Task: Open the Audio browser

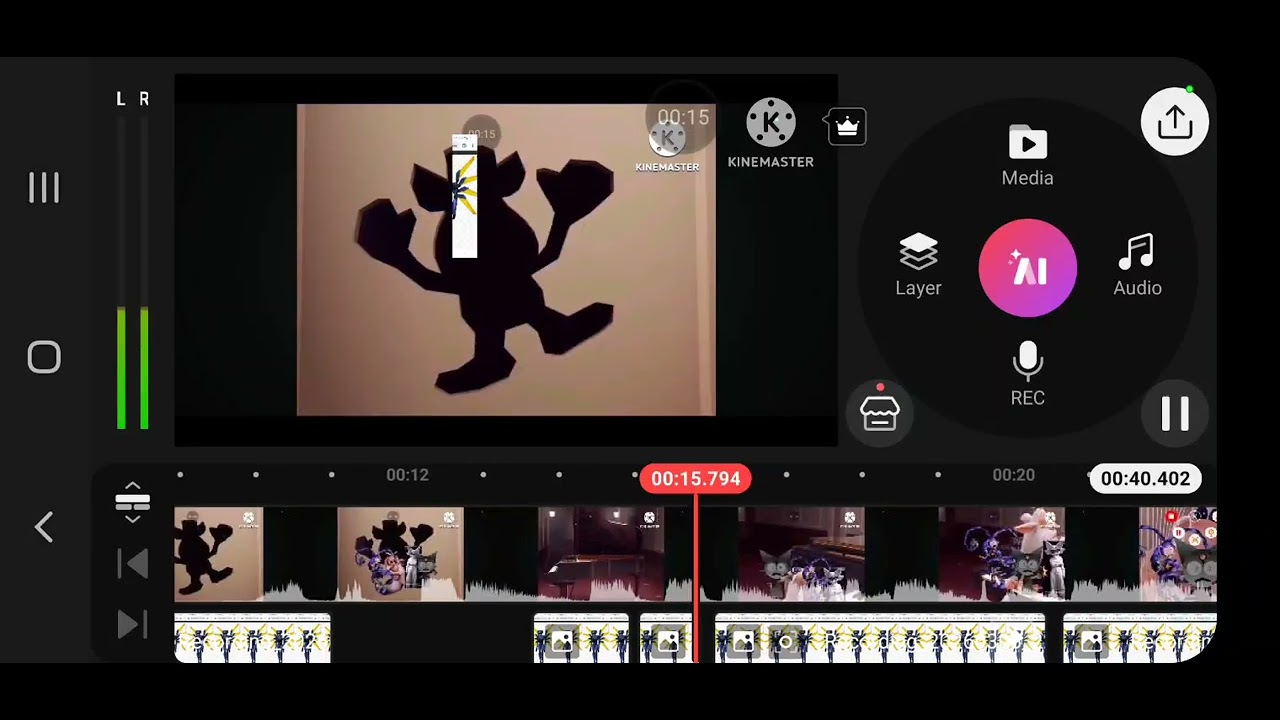Action: click(1137, 265)
